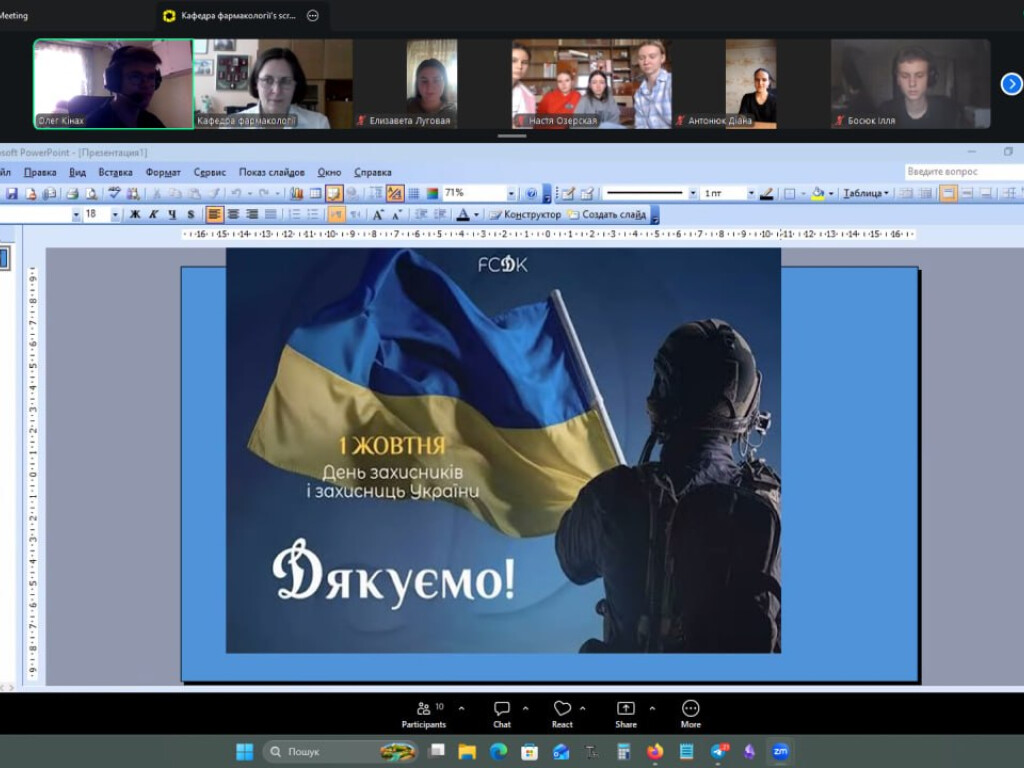Select Align Right paragraph button
1024x768 pixels.
[x=252, y=215]
